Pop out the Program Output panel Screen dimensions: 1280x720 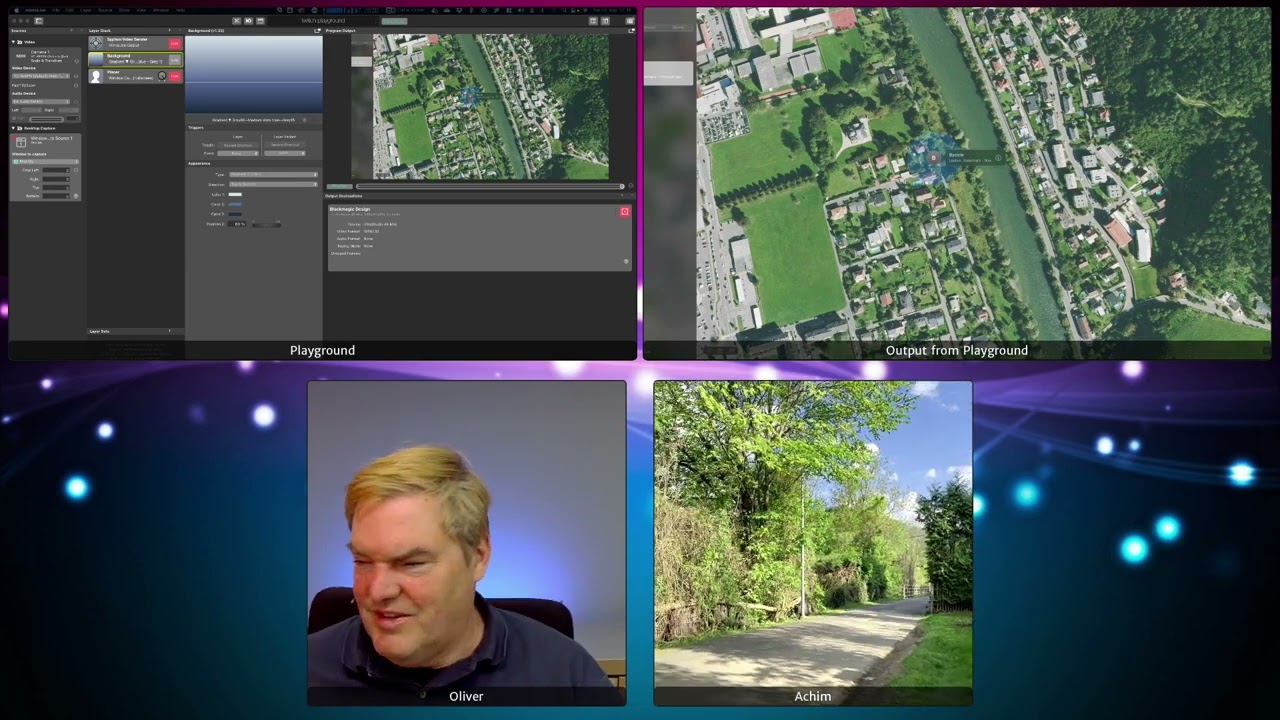(x=631, y=31)
